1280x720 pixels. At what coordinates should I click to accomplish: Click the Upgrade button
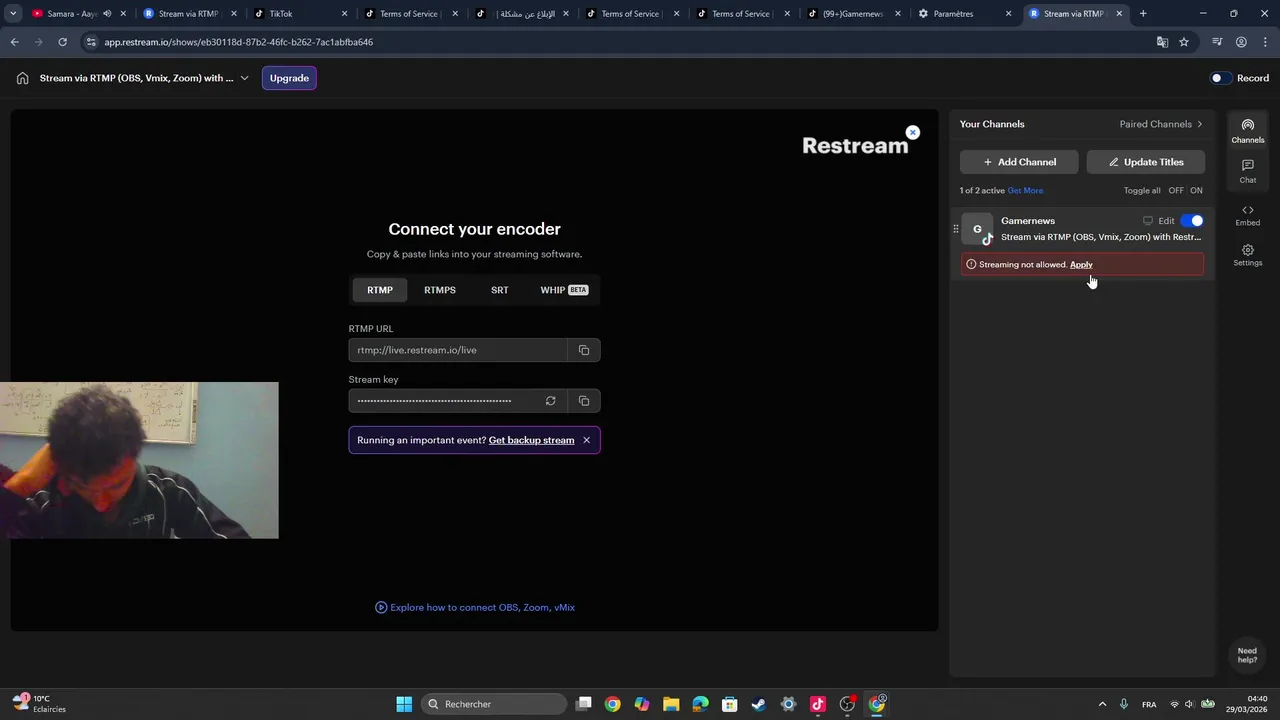coord(289,78)
